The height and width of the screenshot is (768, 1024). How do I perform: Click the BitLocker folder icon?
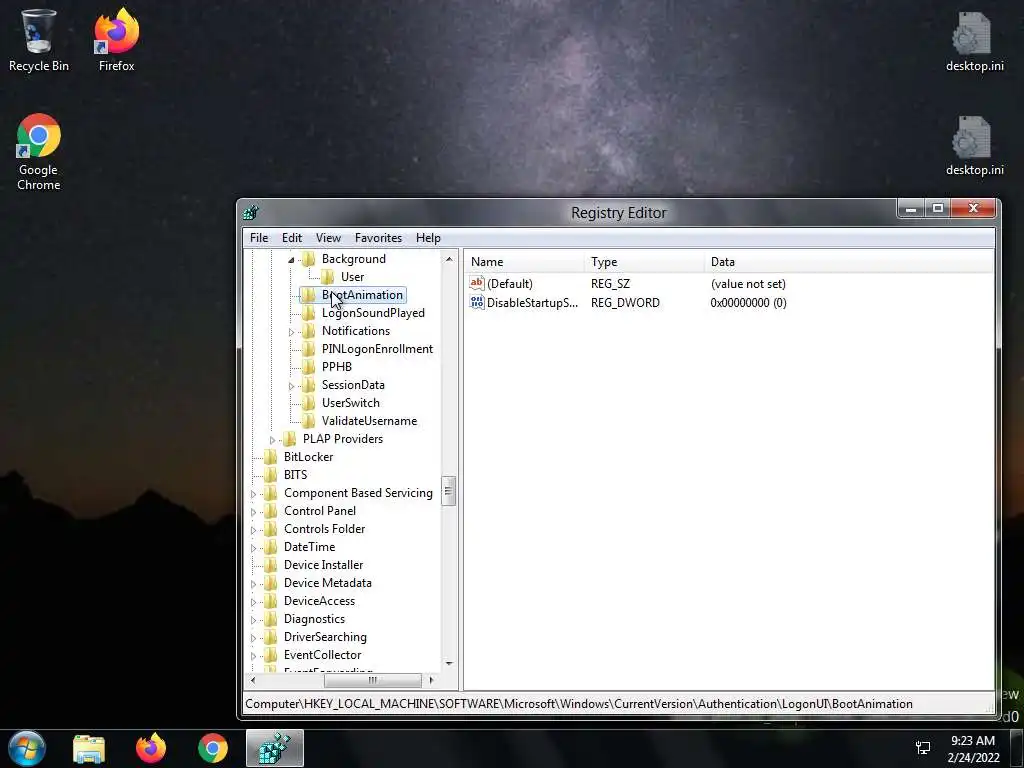click(270, 456)
